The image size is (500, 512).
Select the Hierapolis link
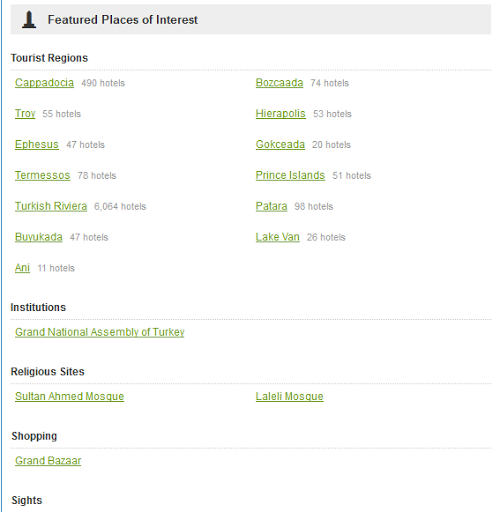tap(281, 114)
